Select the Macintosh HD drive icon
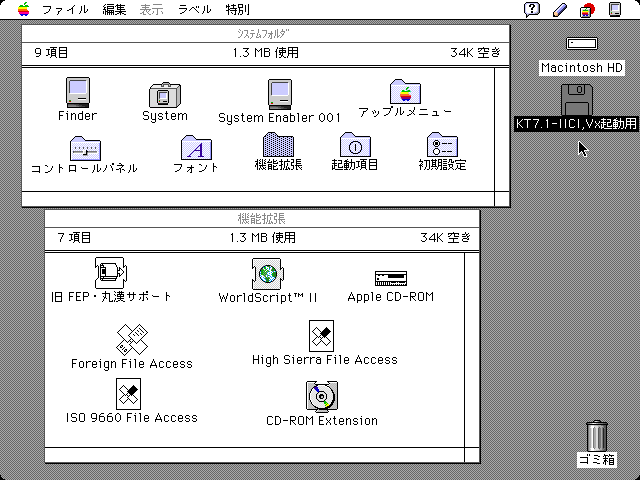Image resolution: width=640 pixels, height=480 pixels. pyautogui.click(x=582, y=43)
